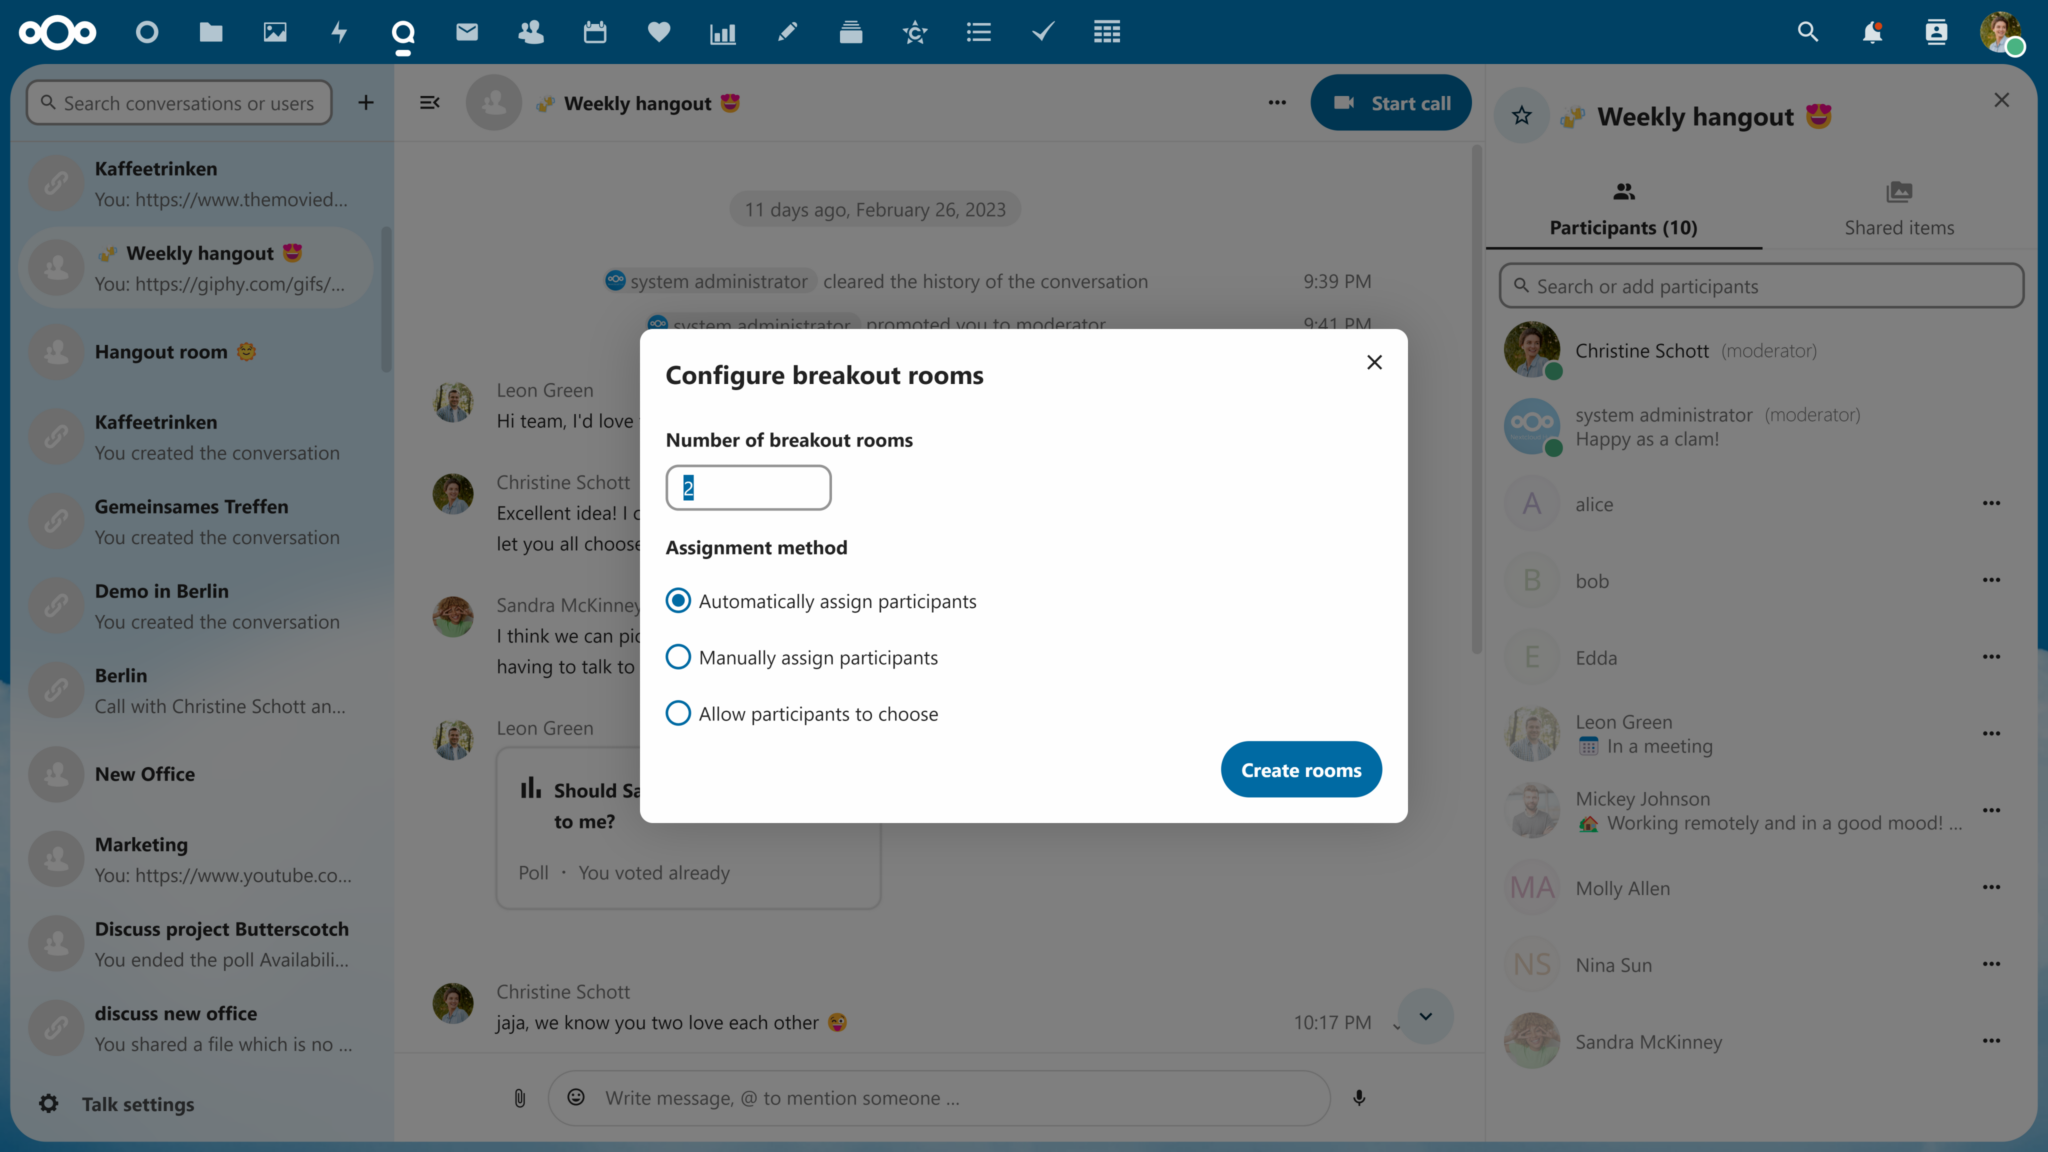Select Manually assign participants
The height and width of the screenshot is (1152, 2048).
[678, 657]
